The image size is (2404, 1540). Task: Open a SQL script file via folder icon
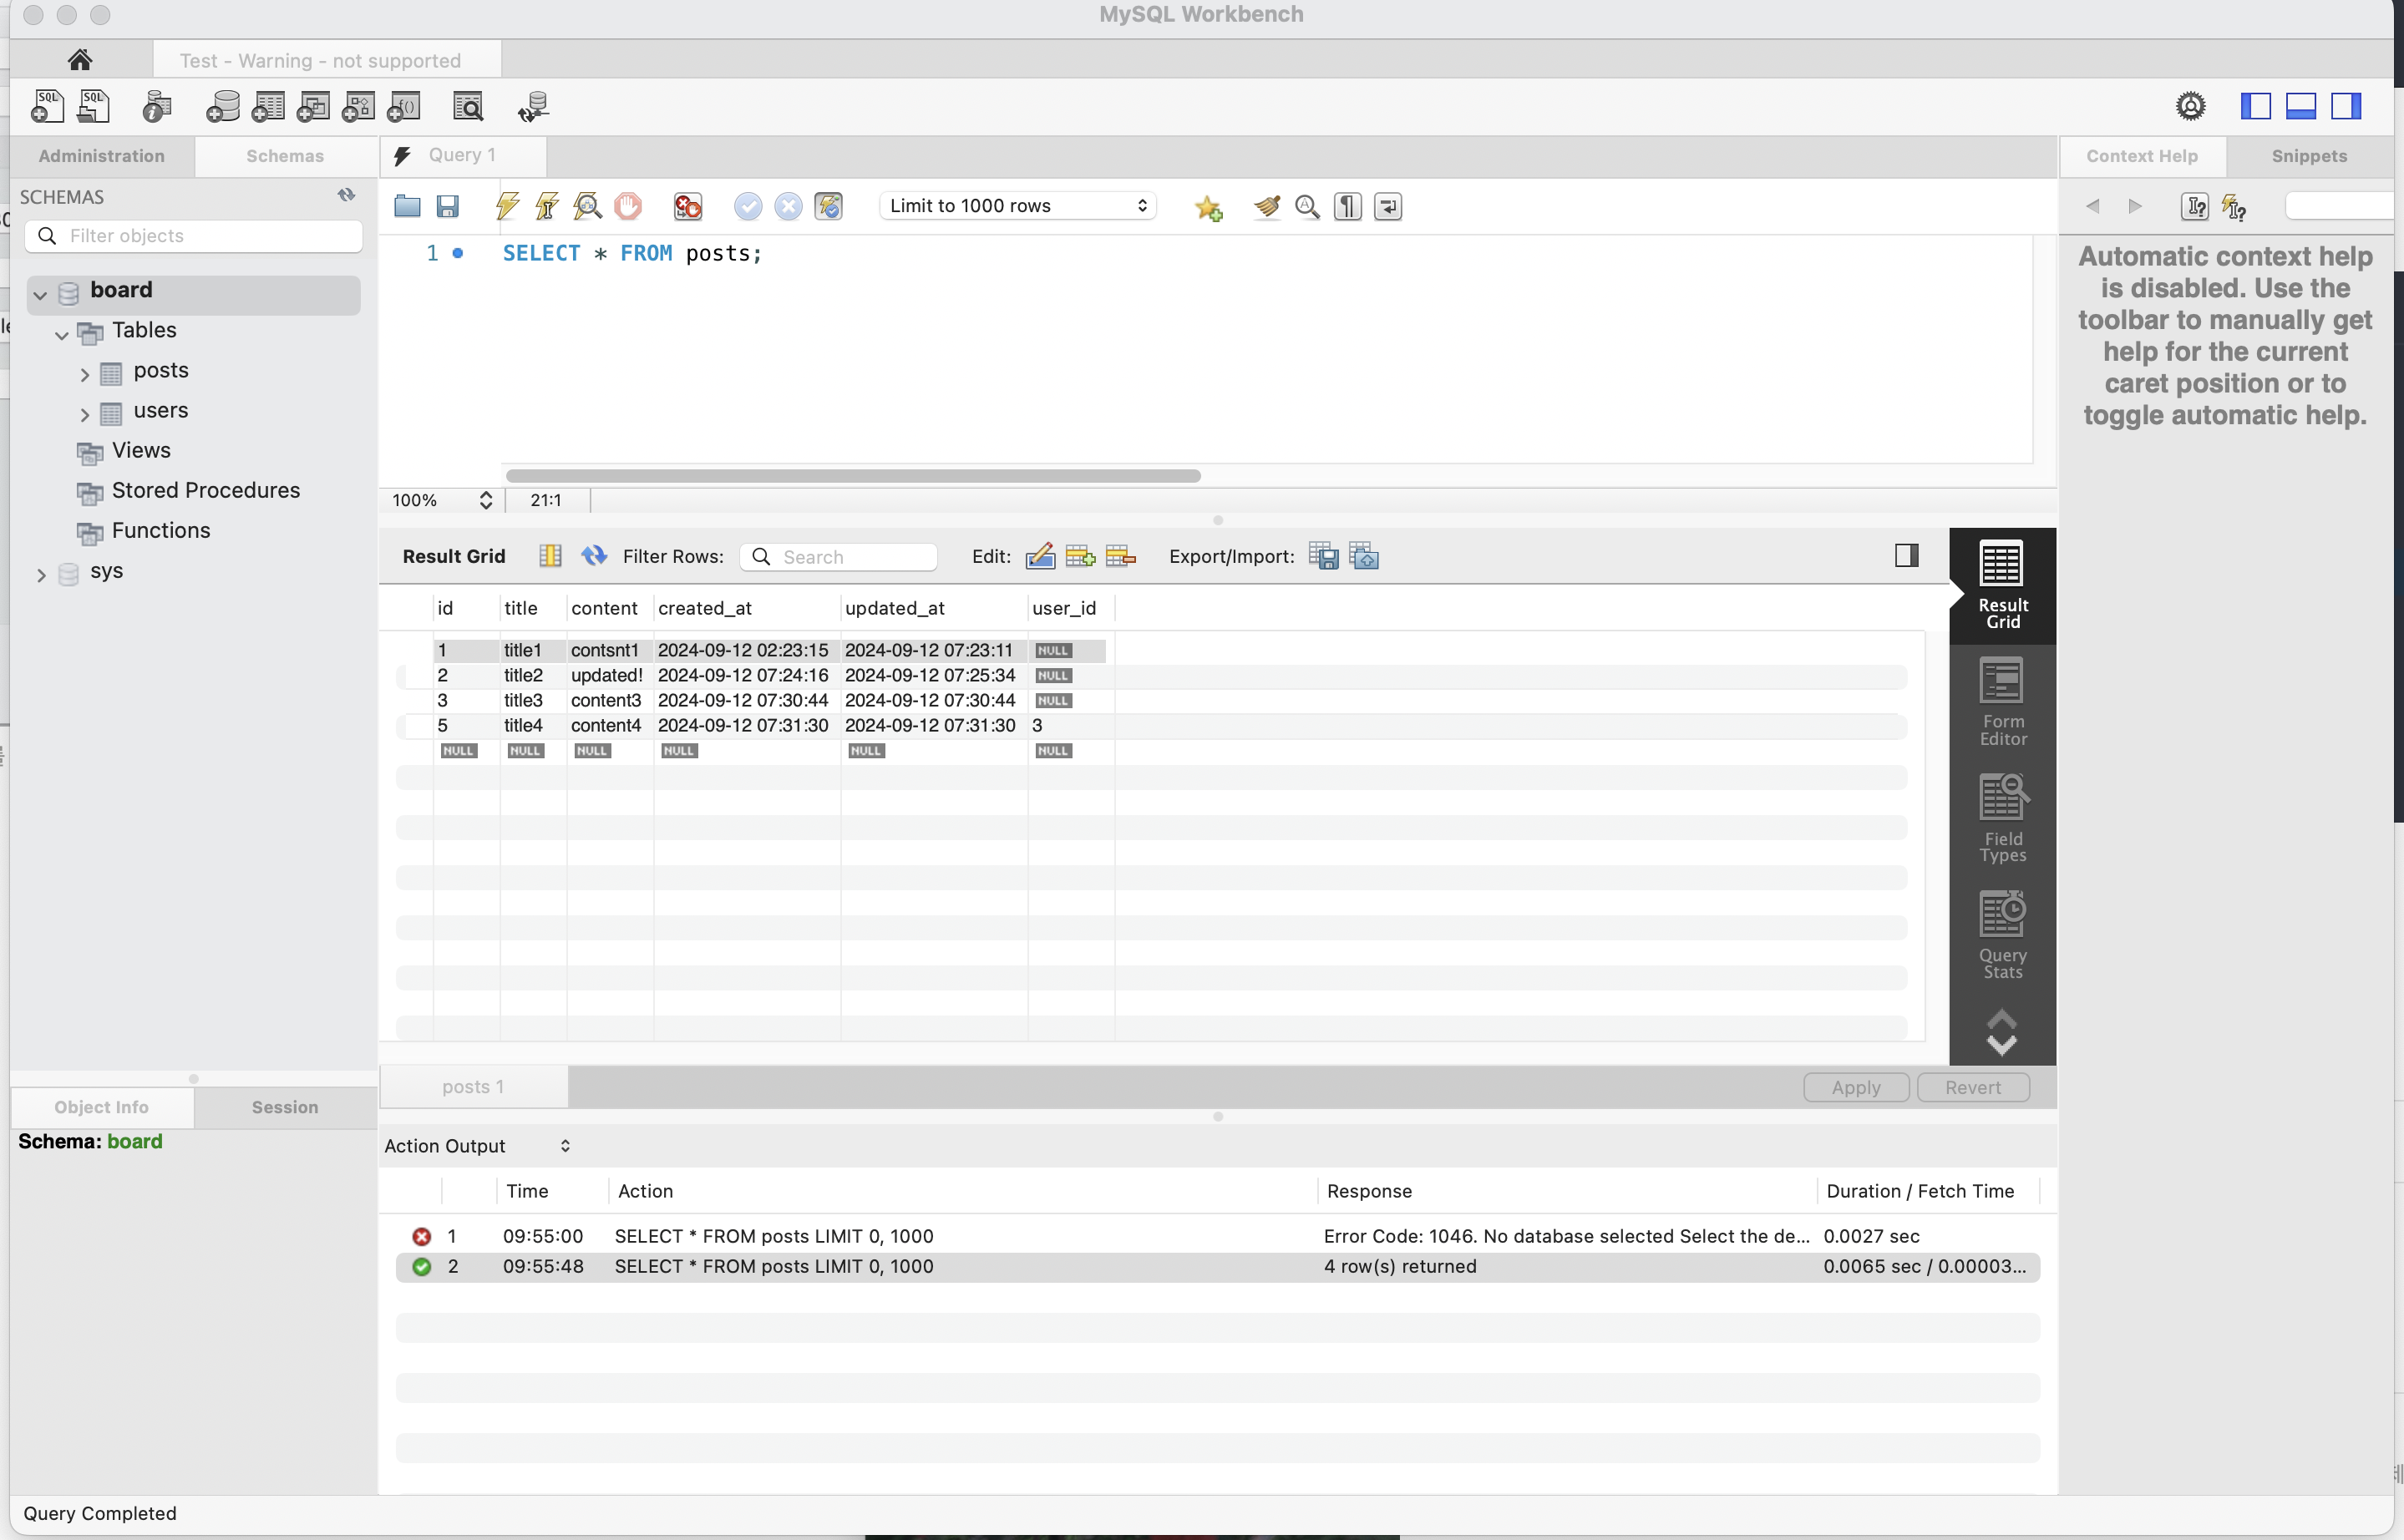tap(407, 206)
